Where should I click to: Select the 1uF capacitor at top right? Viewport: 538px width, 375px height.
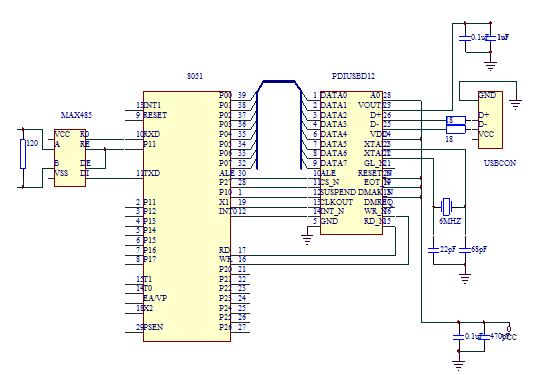pos(491,37)
